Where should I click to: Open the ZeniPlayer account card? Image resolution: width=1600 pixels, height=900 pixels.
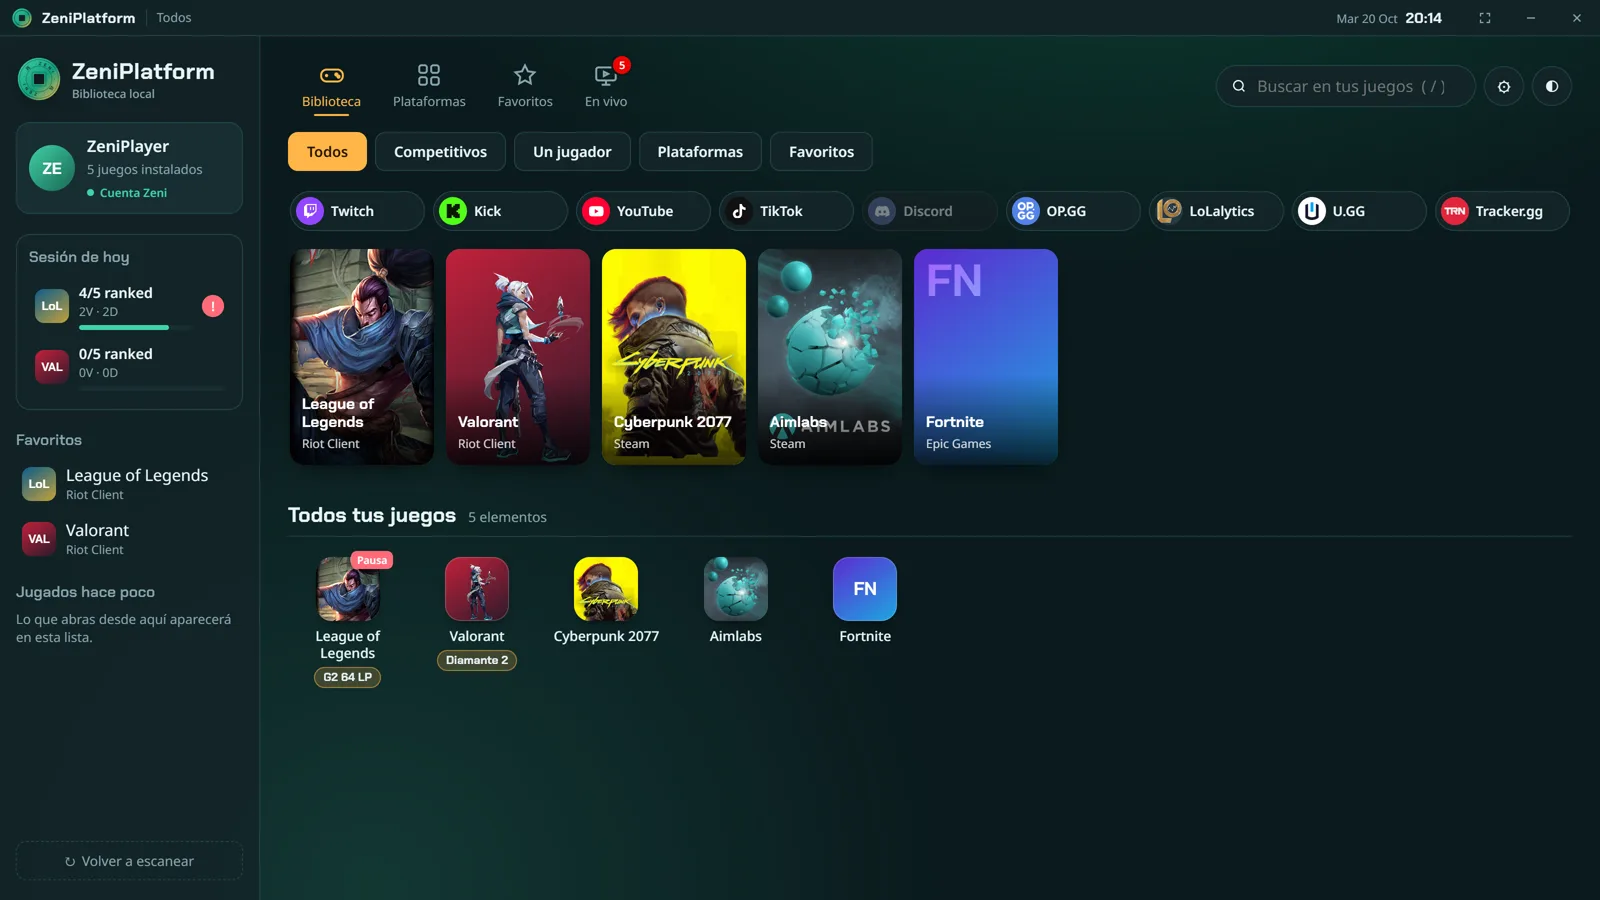(129, 168)
